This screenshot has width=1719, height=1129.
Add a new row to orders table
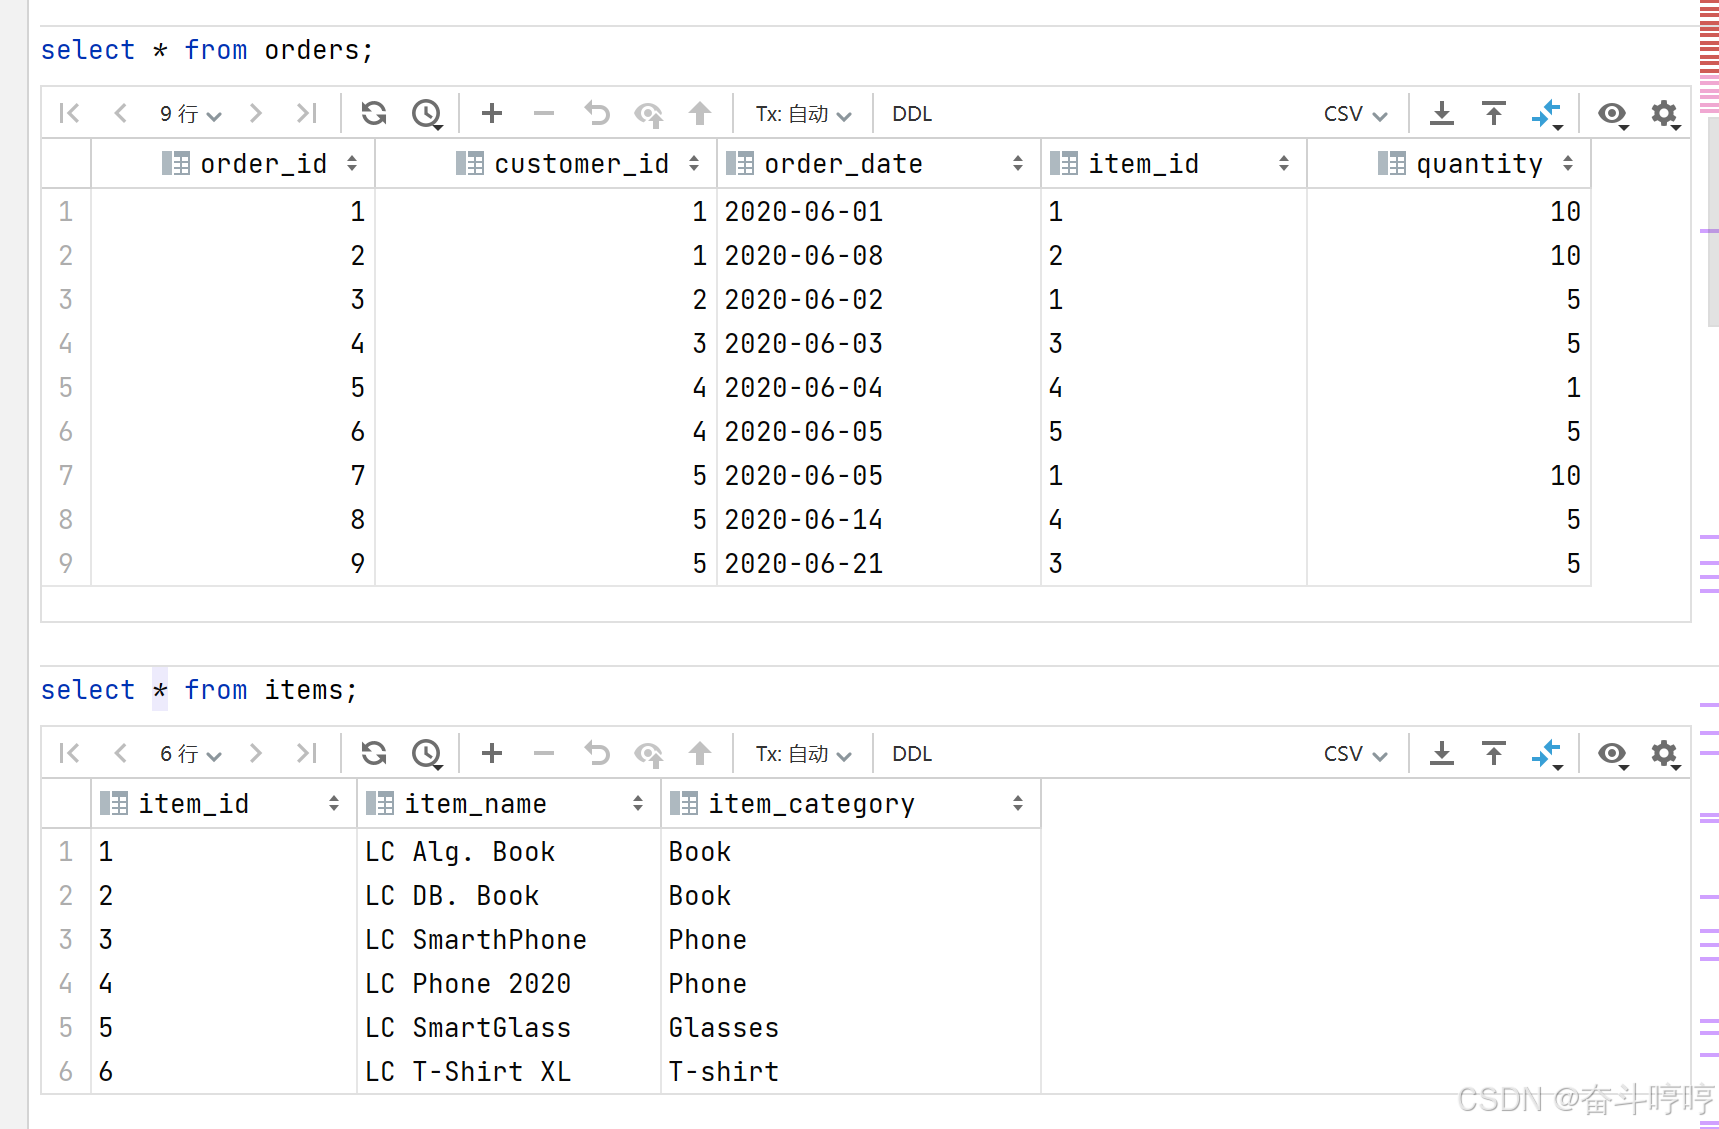pyautogui.click(x=492, y=113)
